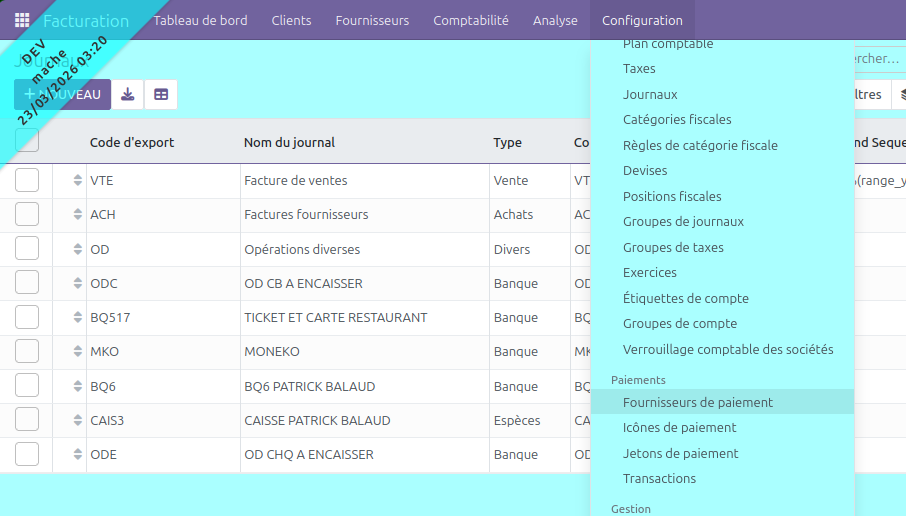Open the Comptabilité dropdown menu

(x=470, y=20)
